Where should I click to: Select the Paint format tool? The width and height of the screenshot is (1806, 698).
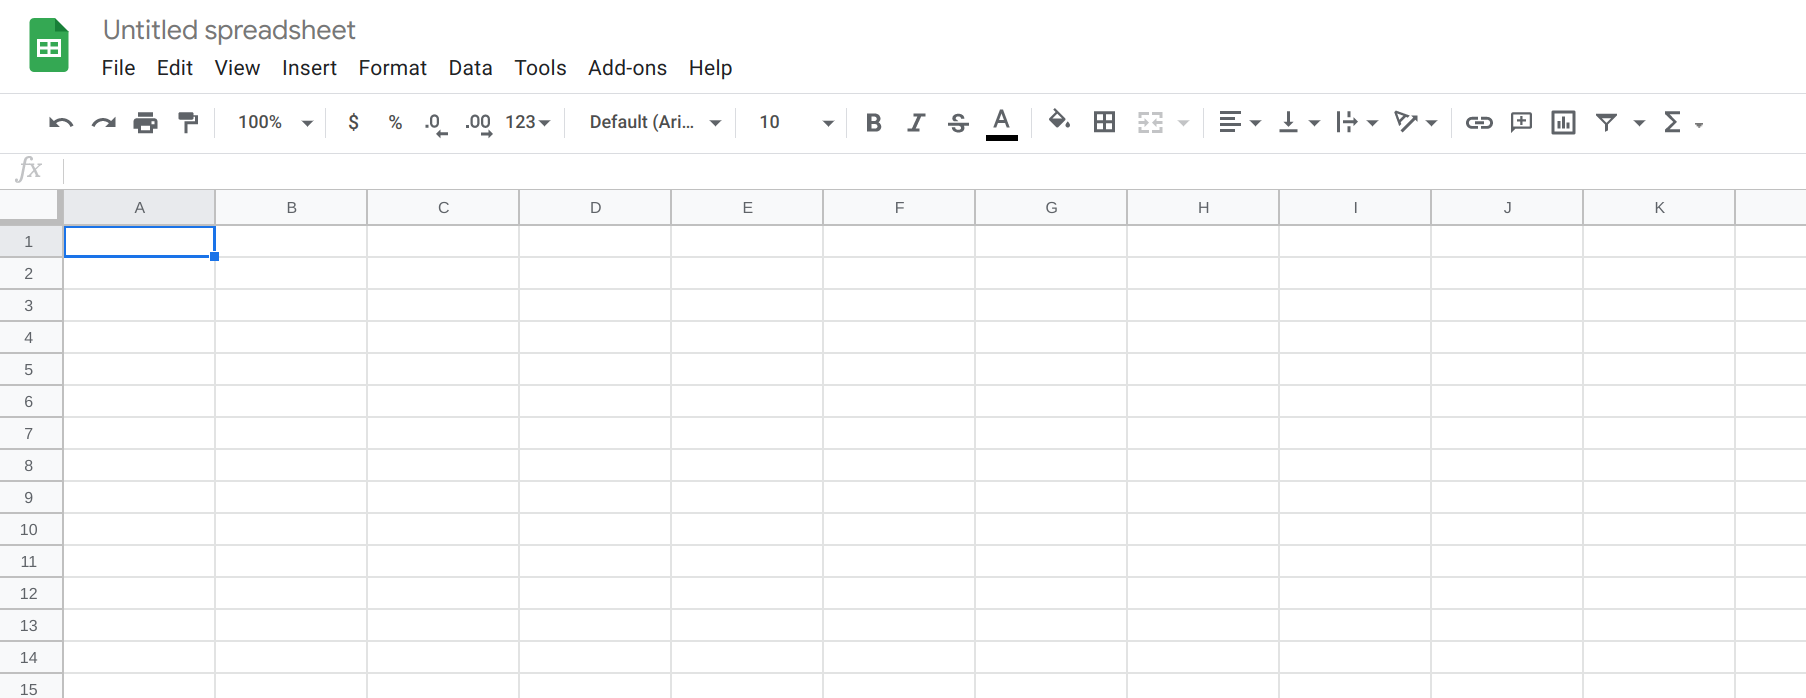pos(188,123)
